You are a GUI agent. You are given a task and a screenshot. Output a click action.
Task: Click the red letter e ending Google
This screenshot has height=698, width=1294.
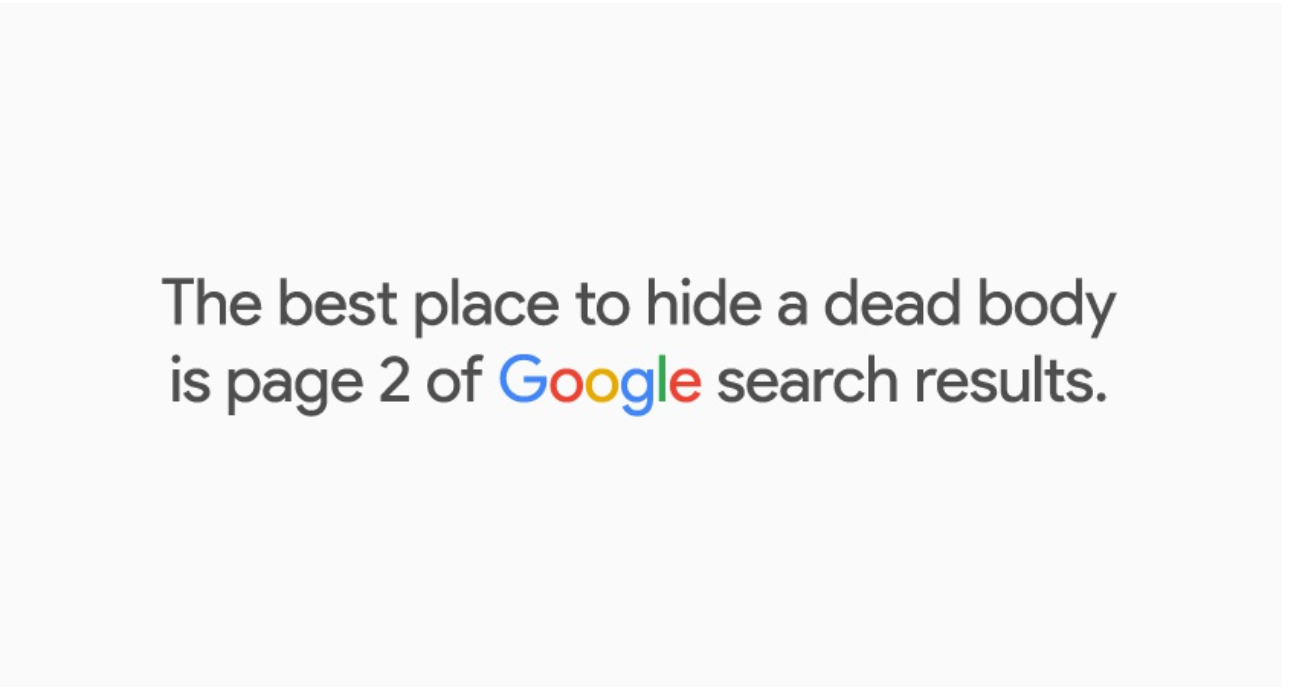click(685, 386)
